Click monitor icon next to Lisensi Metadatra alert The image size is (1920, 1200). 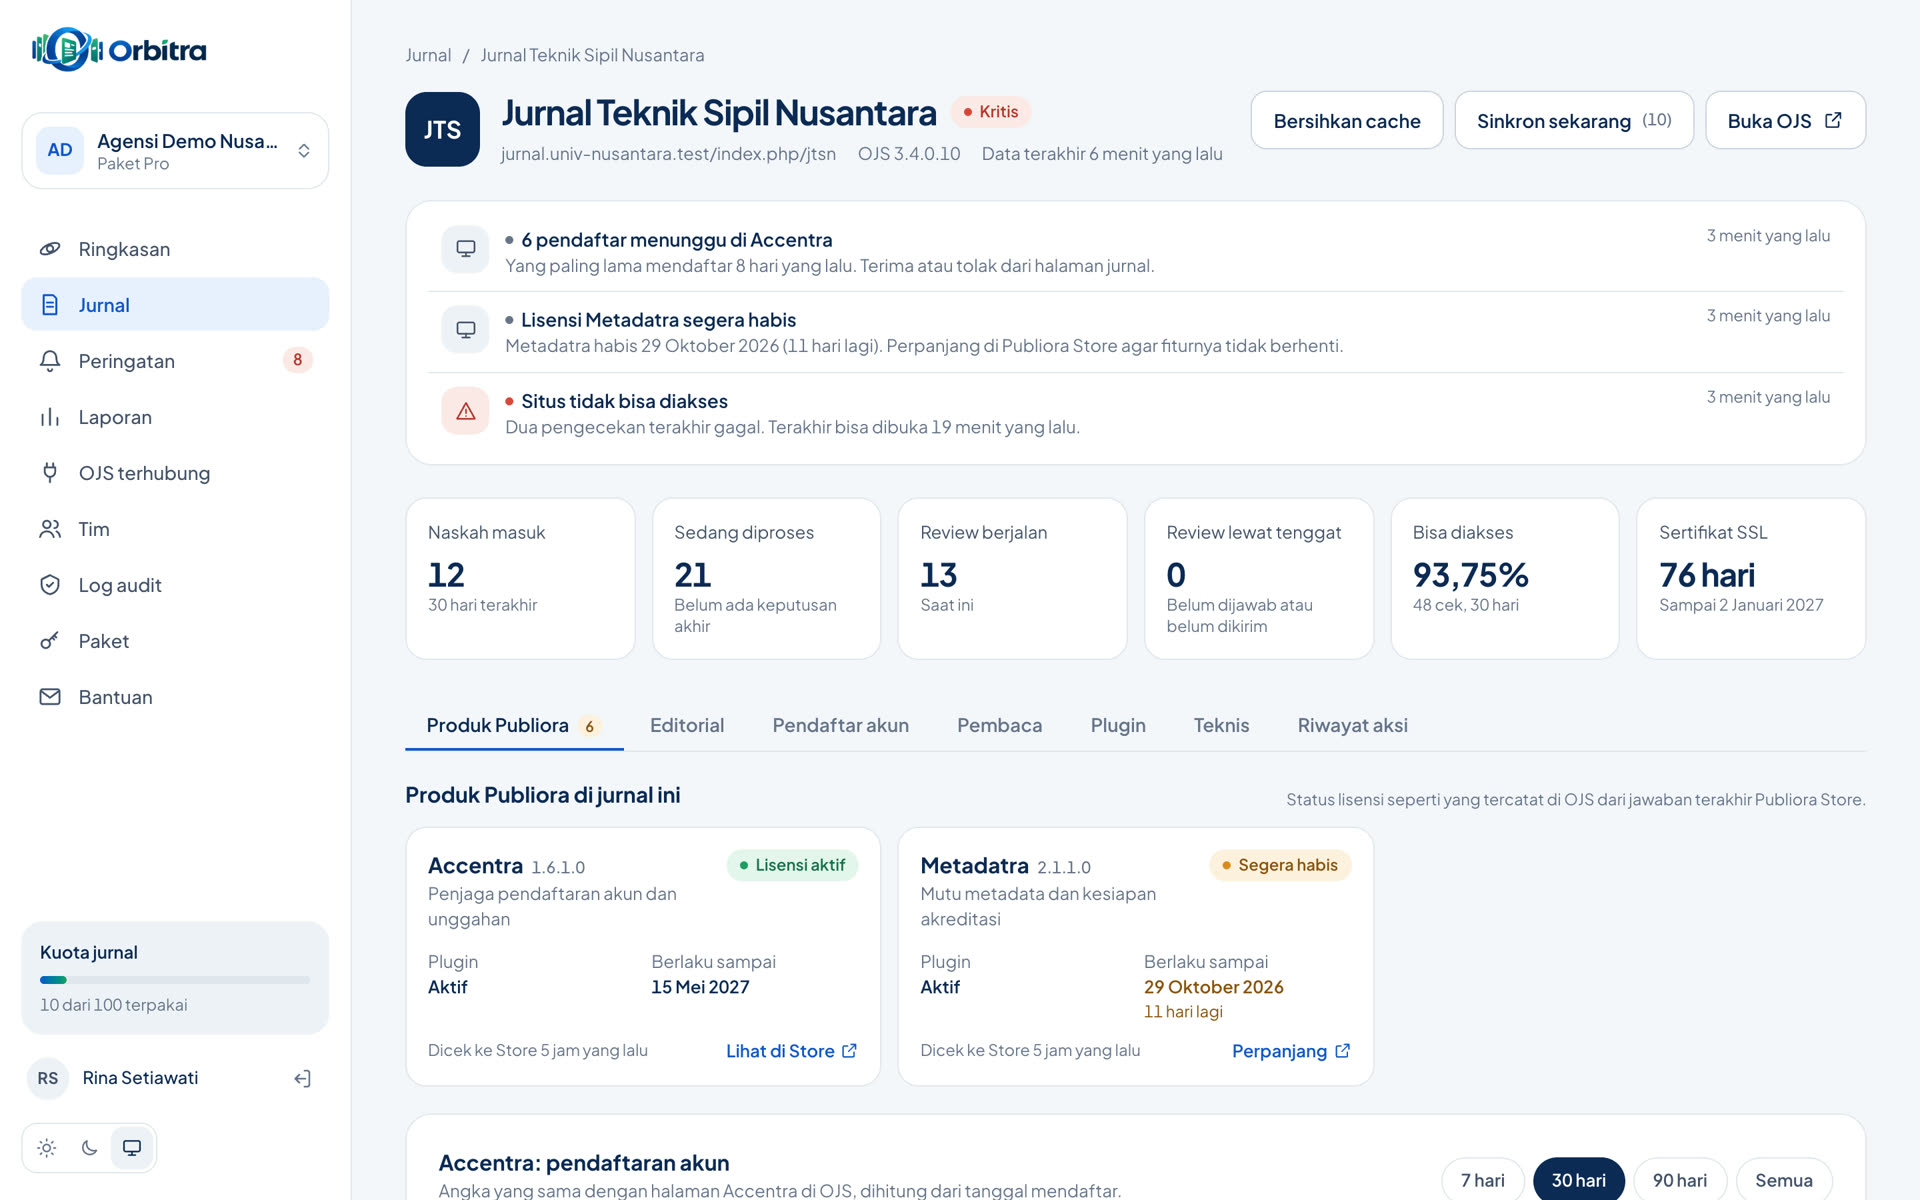466,330
